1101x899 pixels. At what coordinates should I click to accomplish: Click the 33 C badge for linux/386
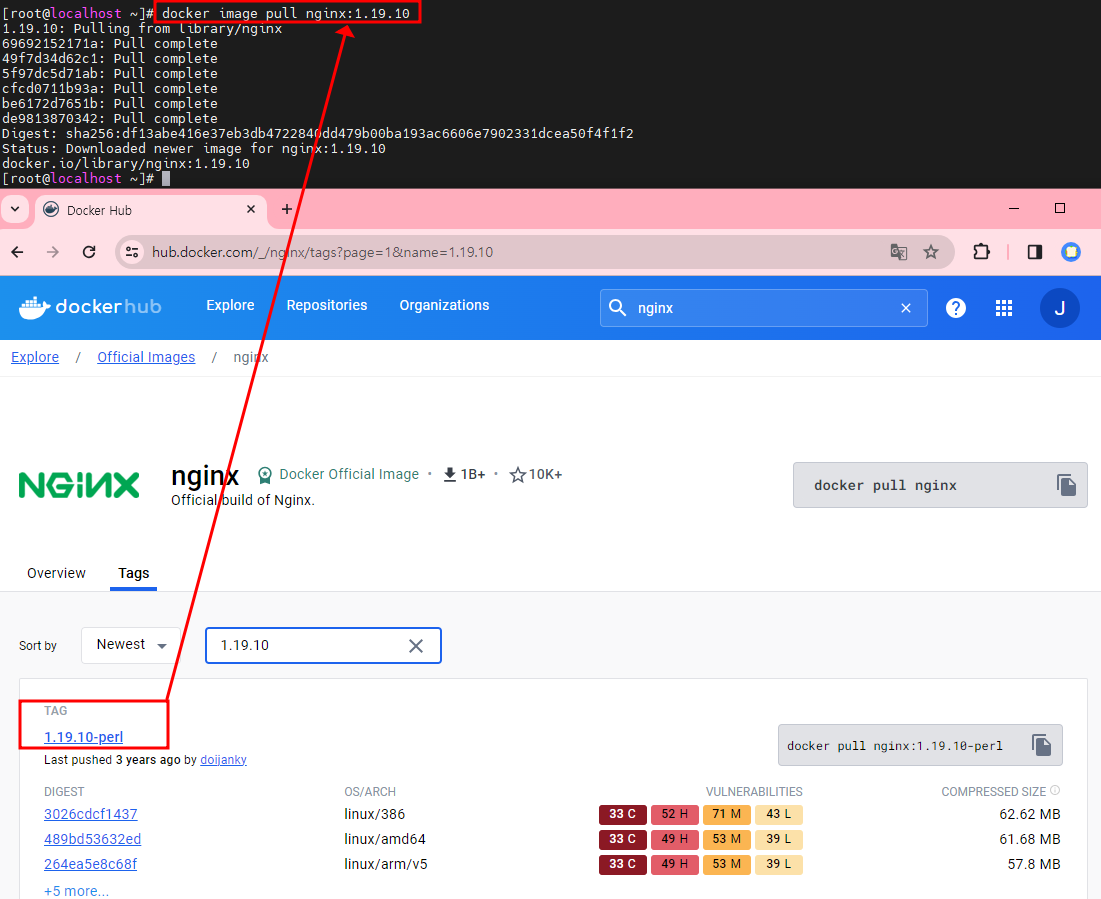coord(623,814)
